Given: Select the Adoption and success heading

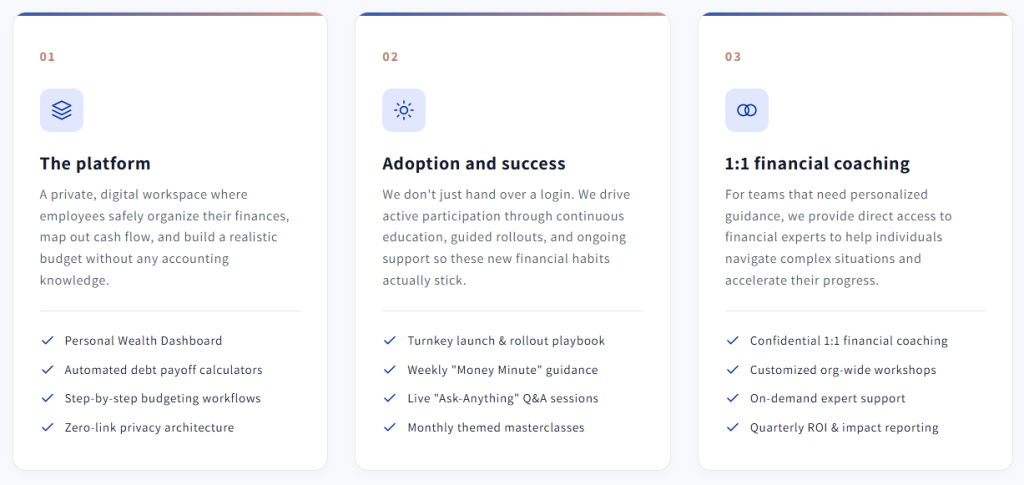Looking at the screenshot, I should (x=474, y=163).
